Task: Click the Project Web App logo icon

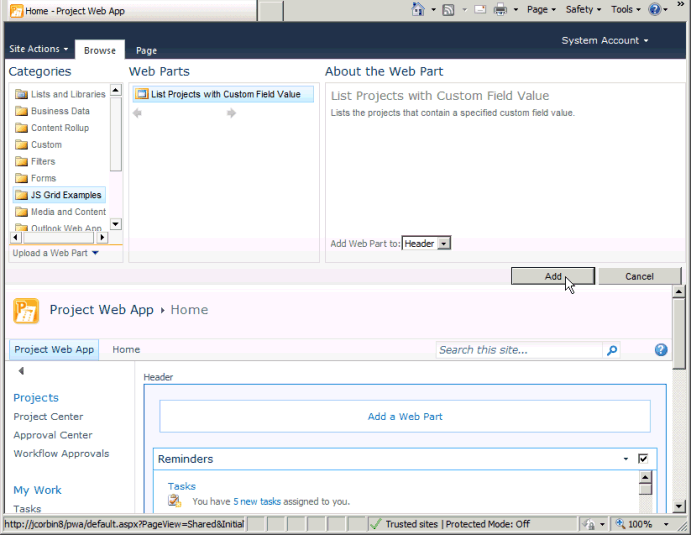Action: point(26,310)
